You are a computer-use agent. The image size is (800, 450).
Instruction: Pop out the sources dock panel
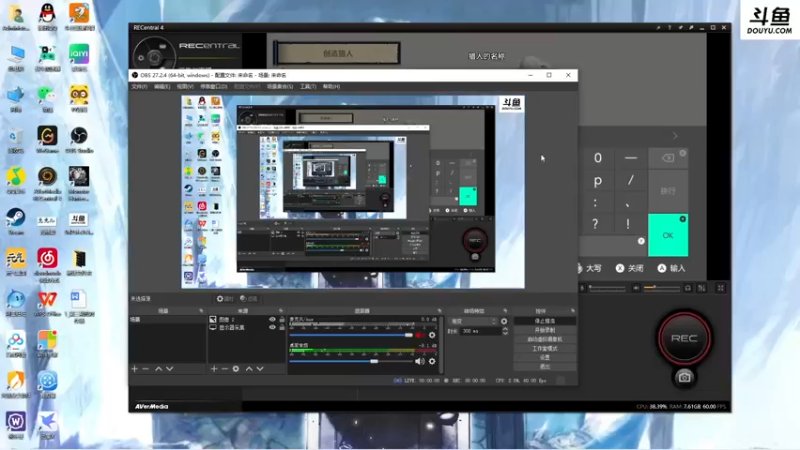pos(281,311)
